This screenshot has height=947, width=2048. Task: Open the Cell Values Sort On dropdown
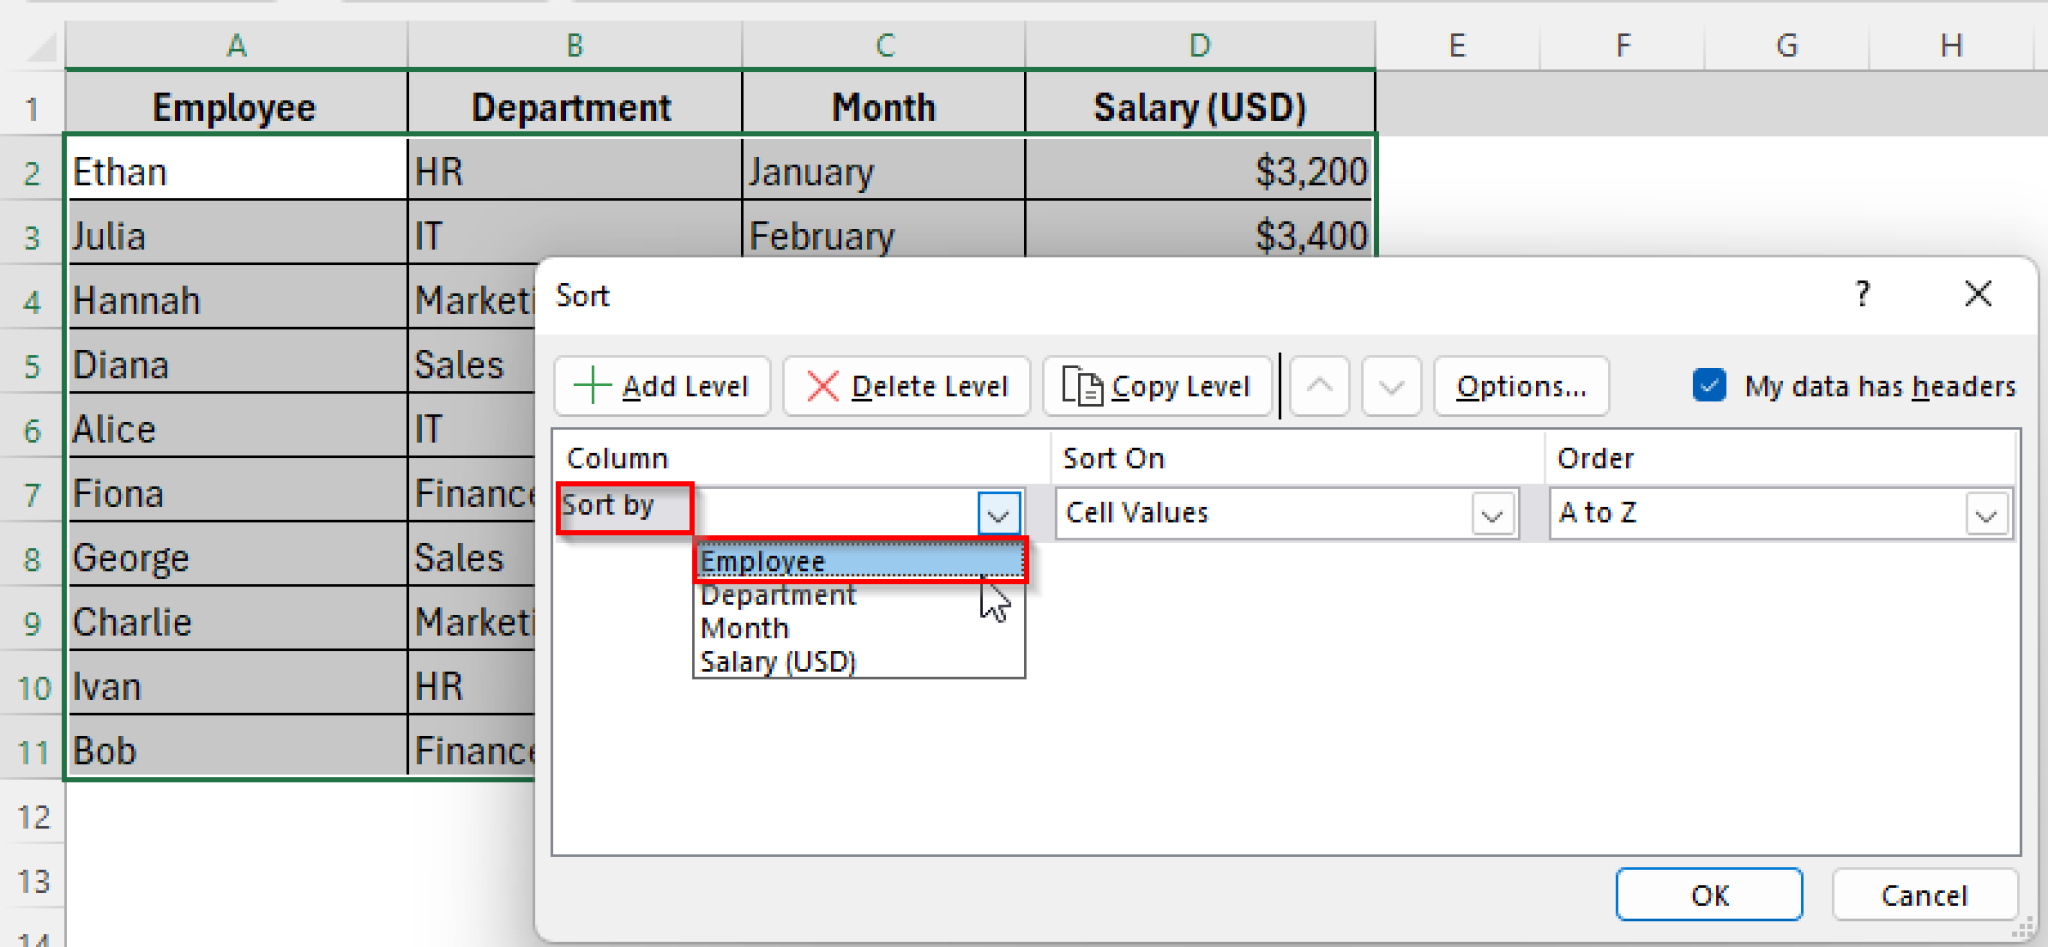pos(1490,513)
